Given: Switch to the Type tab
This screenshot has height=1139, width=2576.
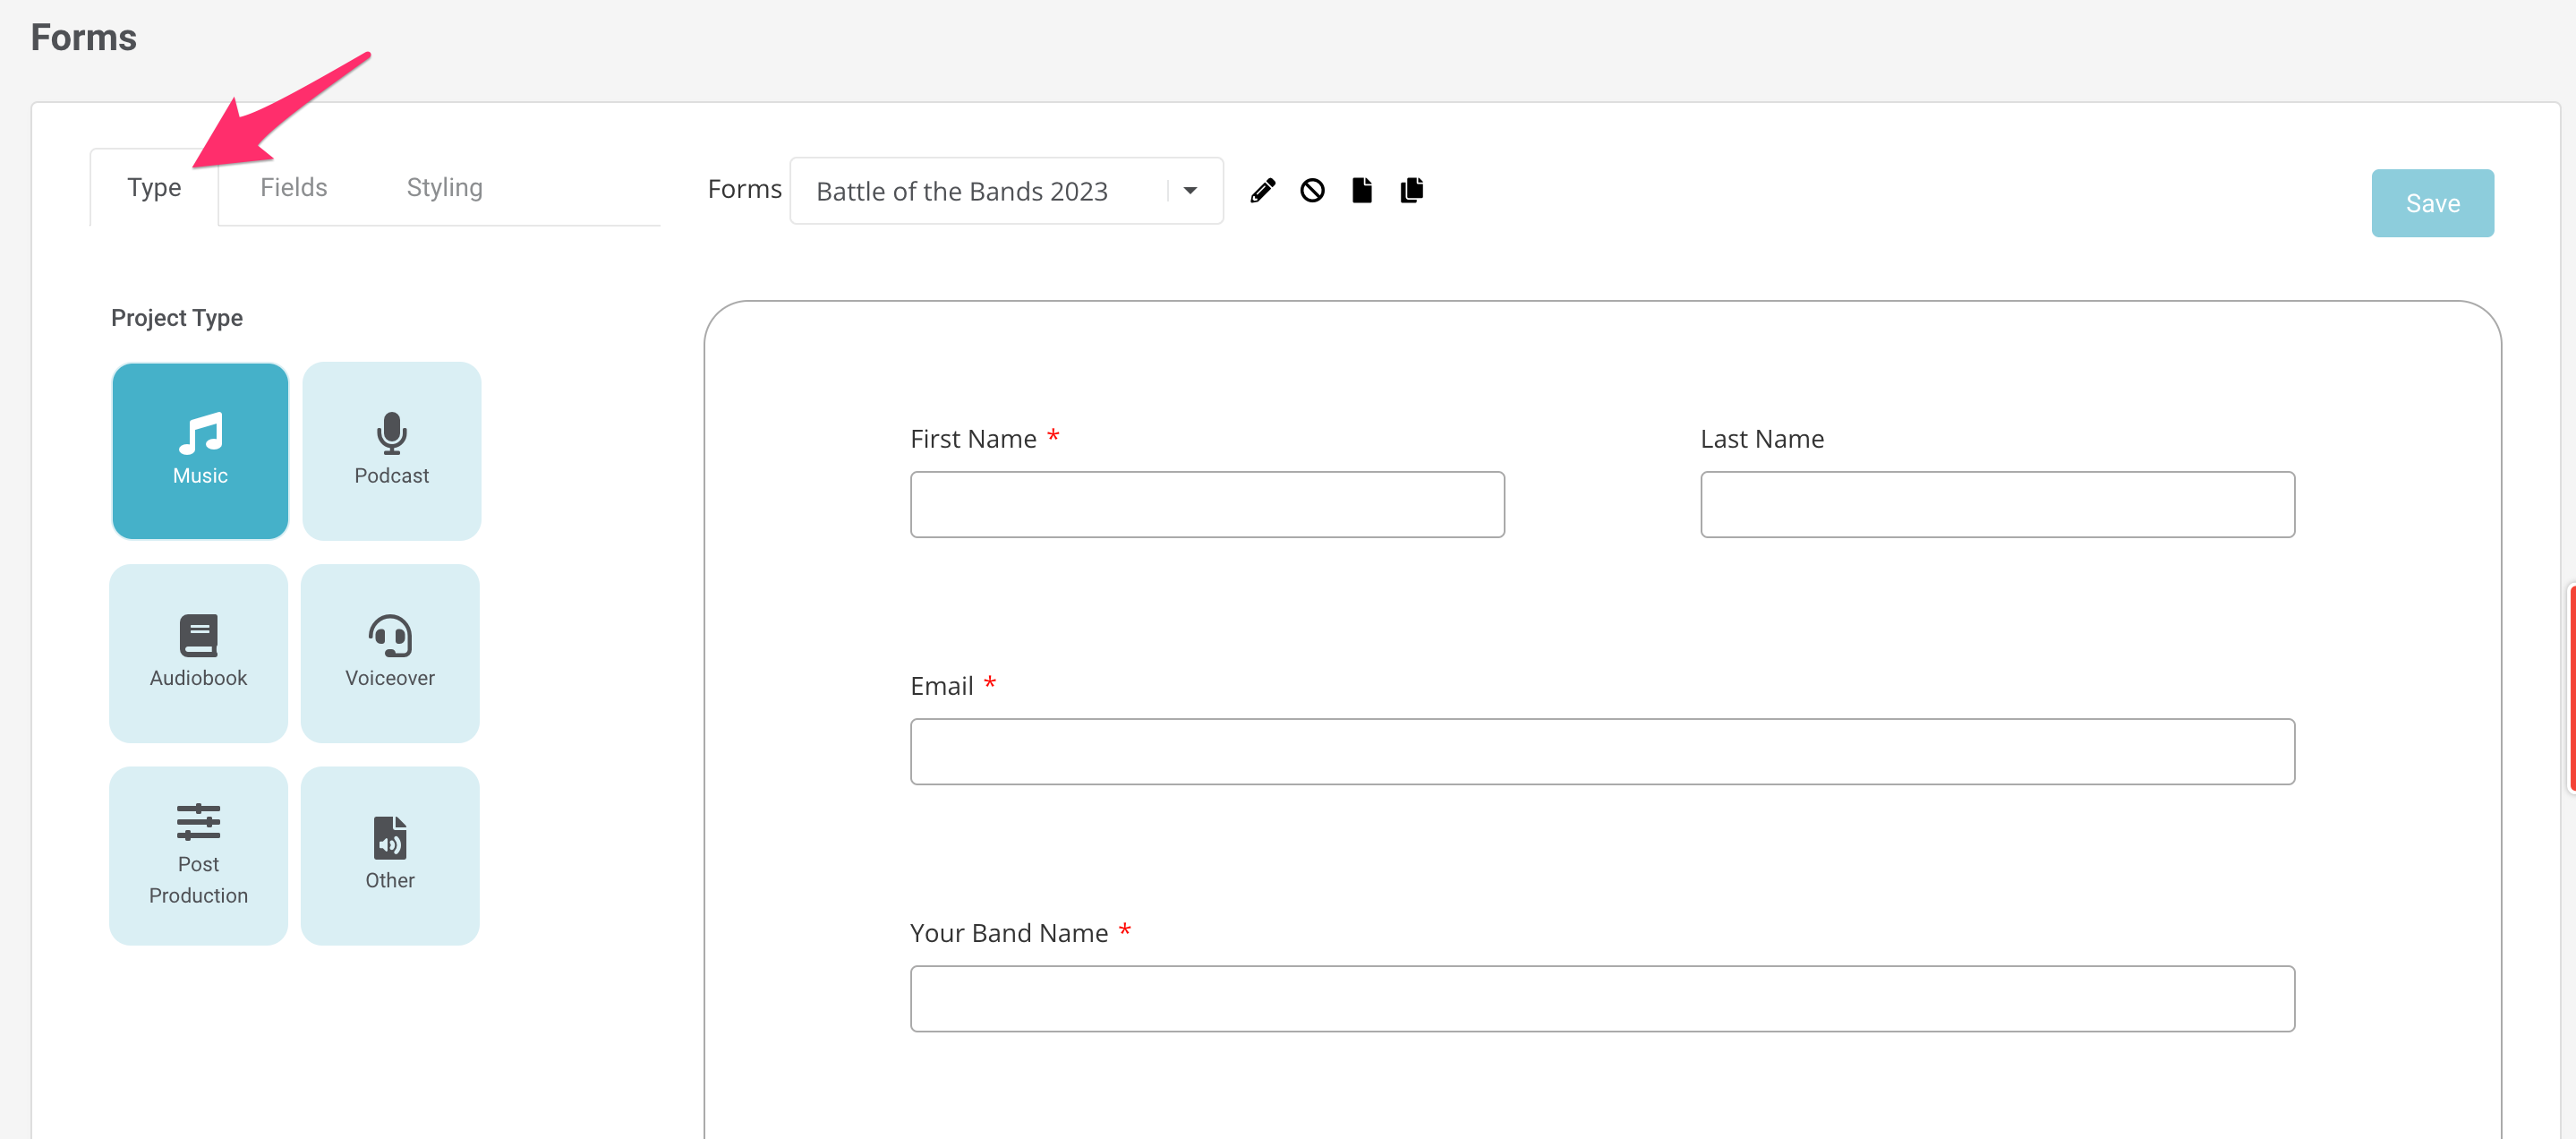Looking at the screenshot, I should click(x=154, y=188).
